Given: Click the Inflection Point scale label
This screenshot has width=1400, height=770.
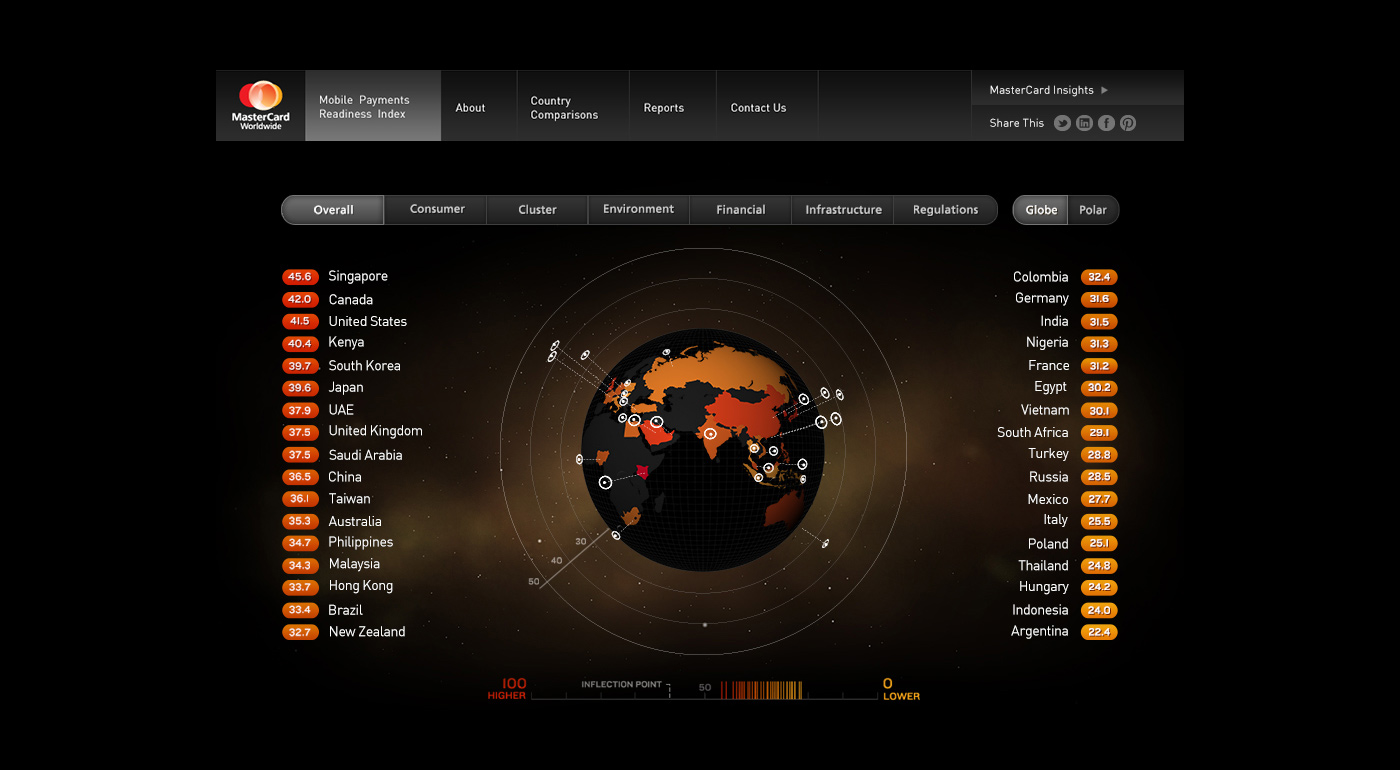Looking at the screenshot, I should tap(621, 685).
